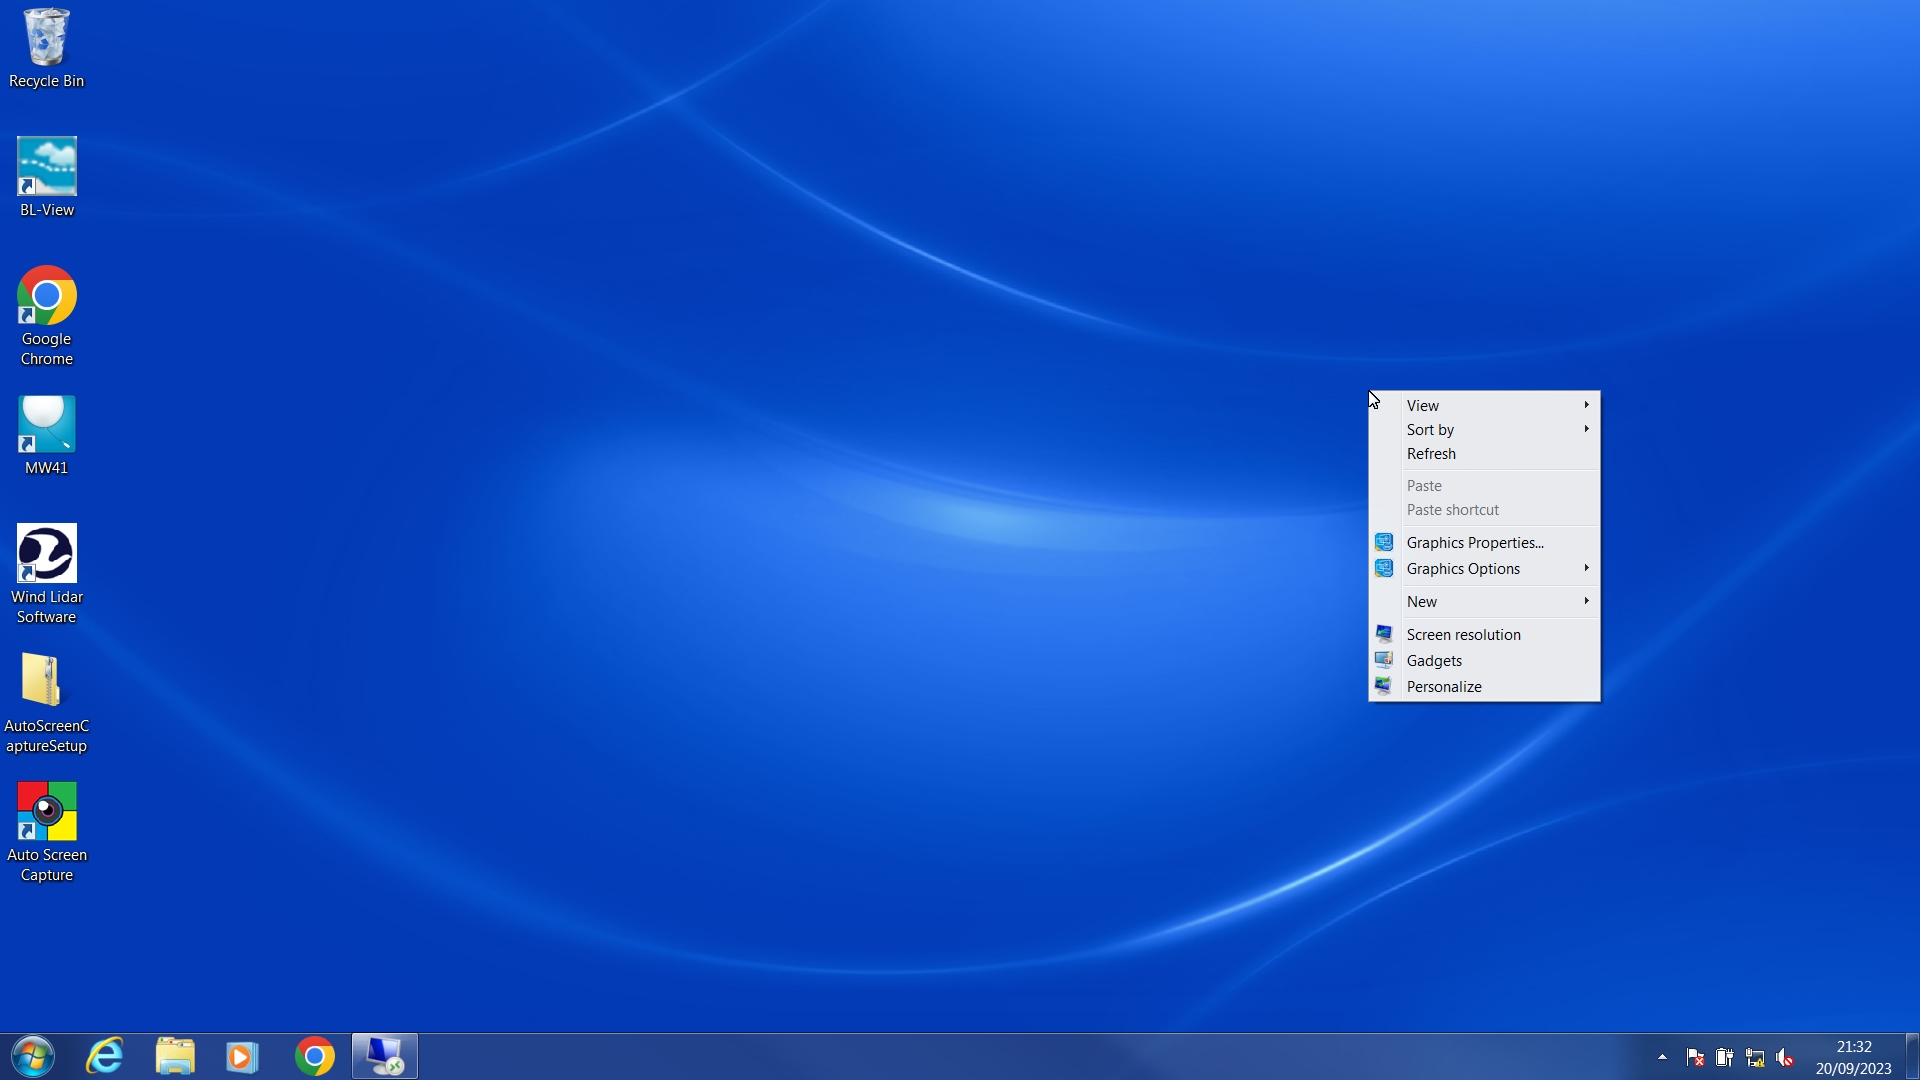Viewport: 1920px width, 1080px height.
Task: Open Windows Media Player in taskbar
Action: coord(242,1056)
